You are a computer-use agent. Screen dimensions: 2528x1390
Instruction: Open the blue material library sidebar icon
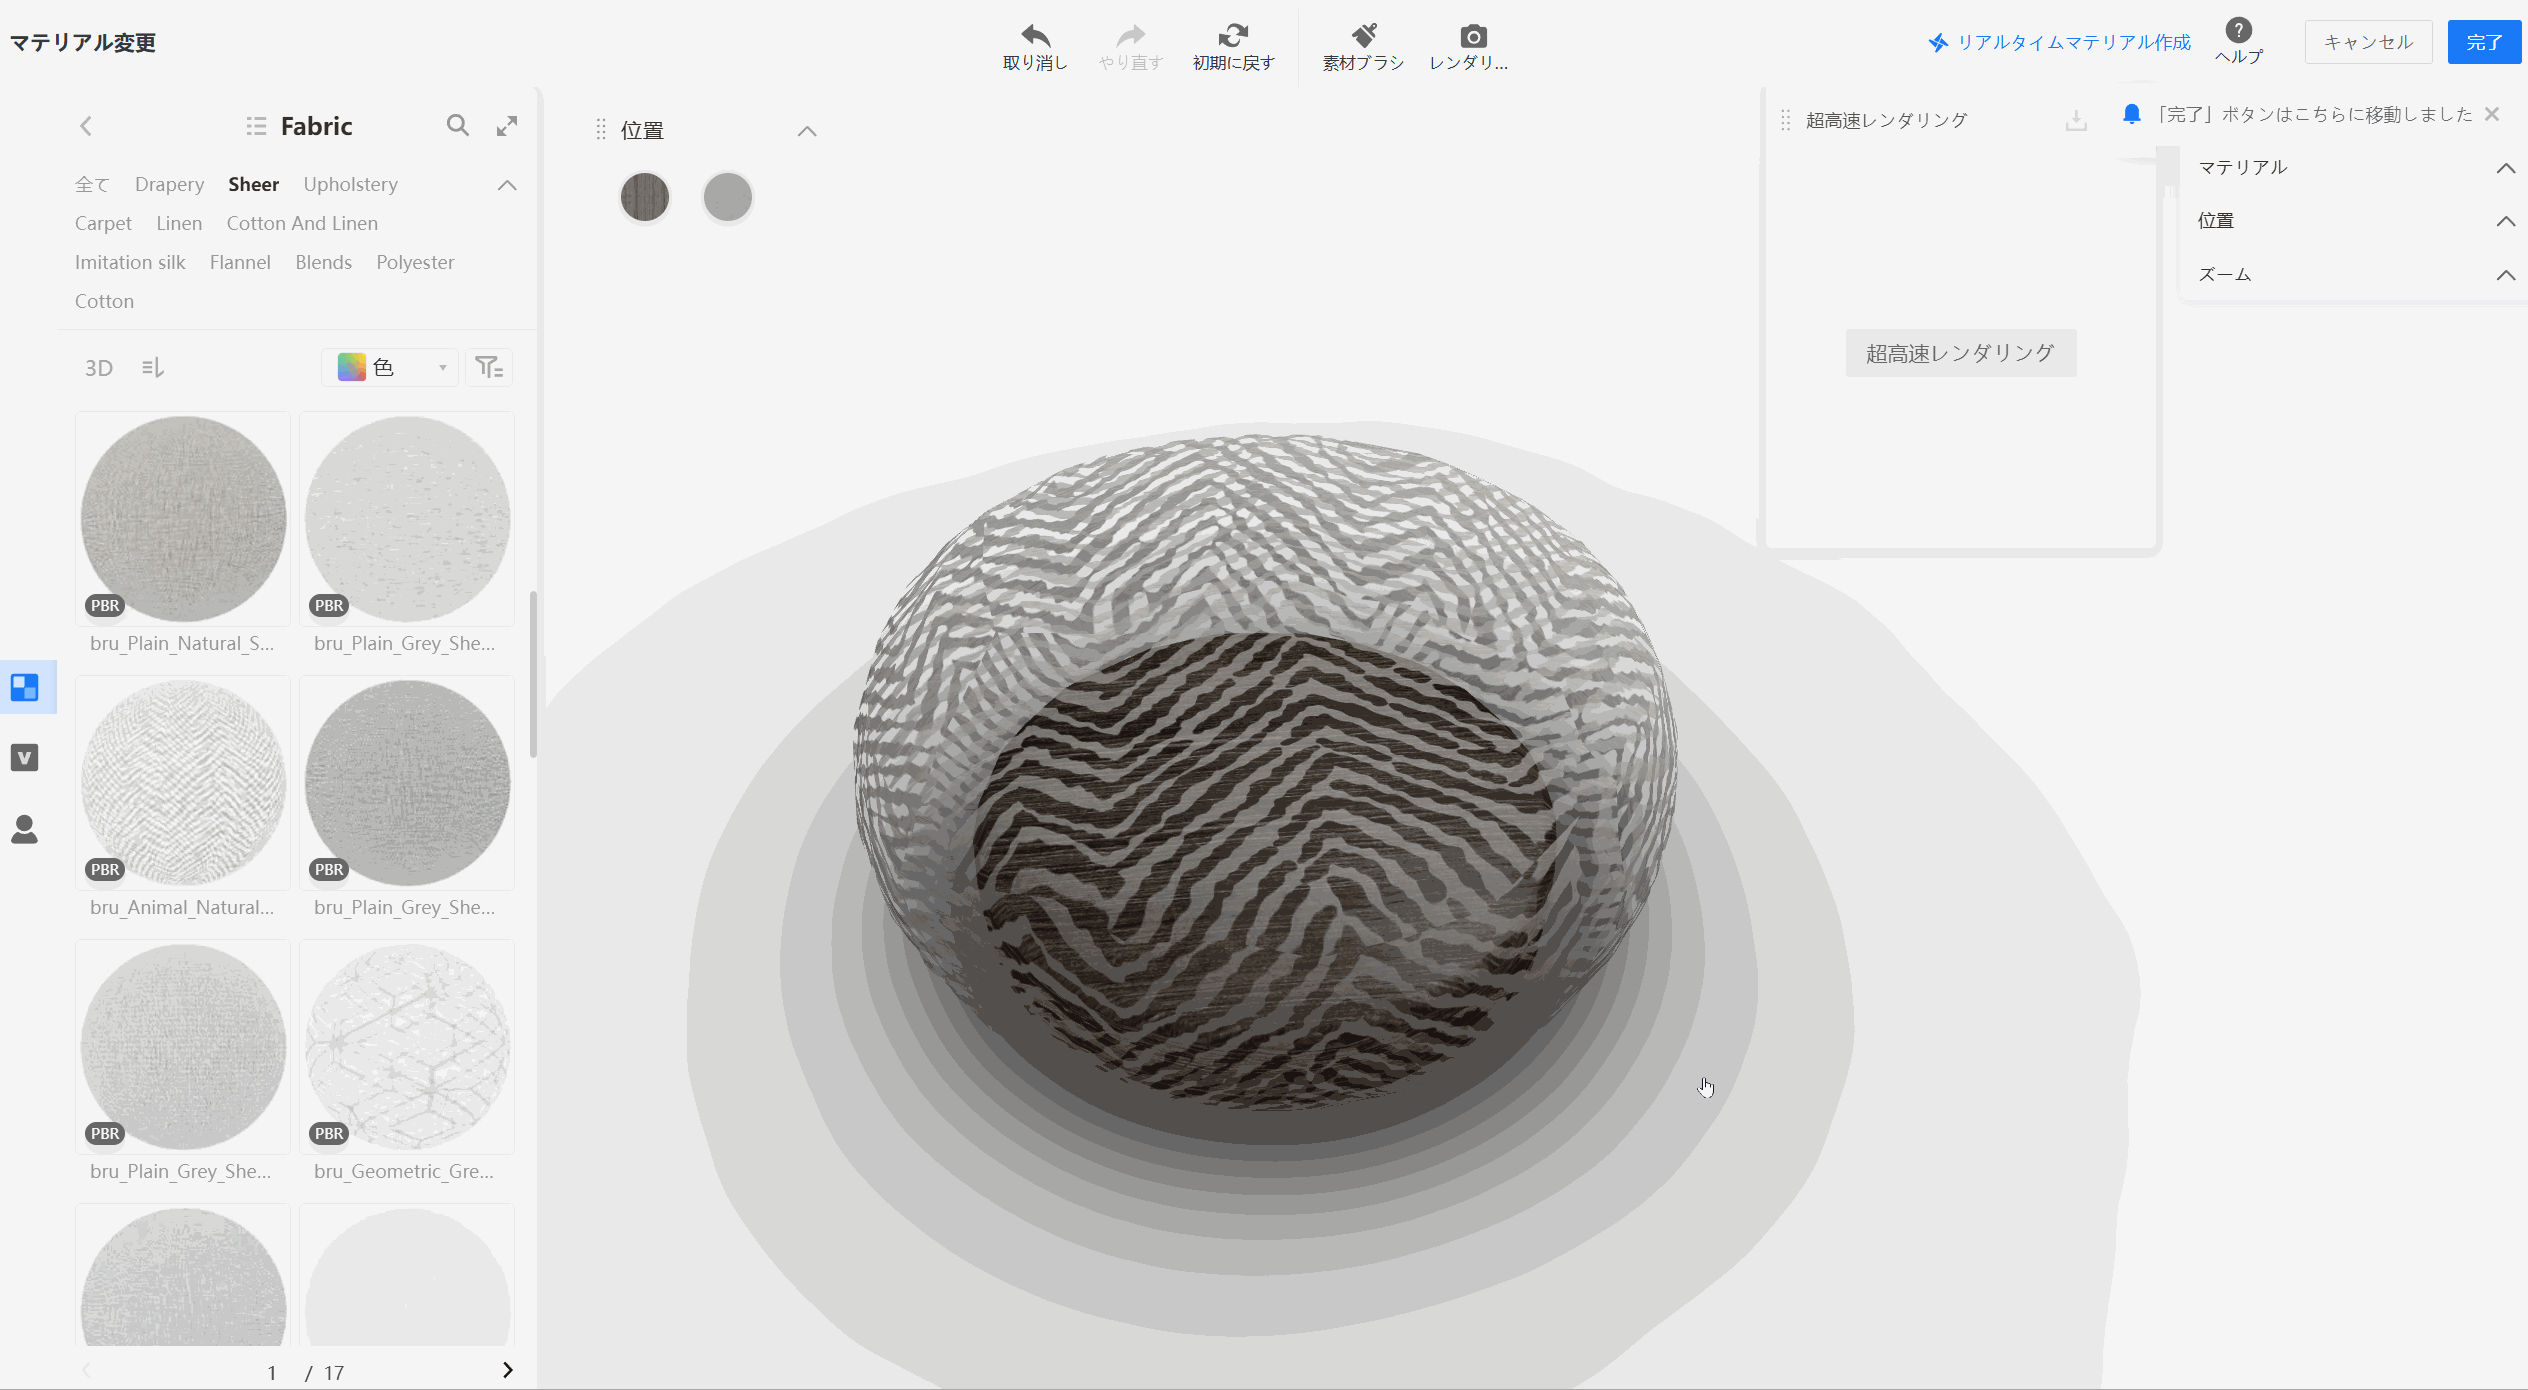pos(25,687)
